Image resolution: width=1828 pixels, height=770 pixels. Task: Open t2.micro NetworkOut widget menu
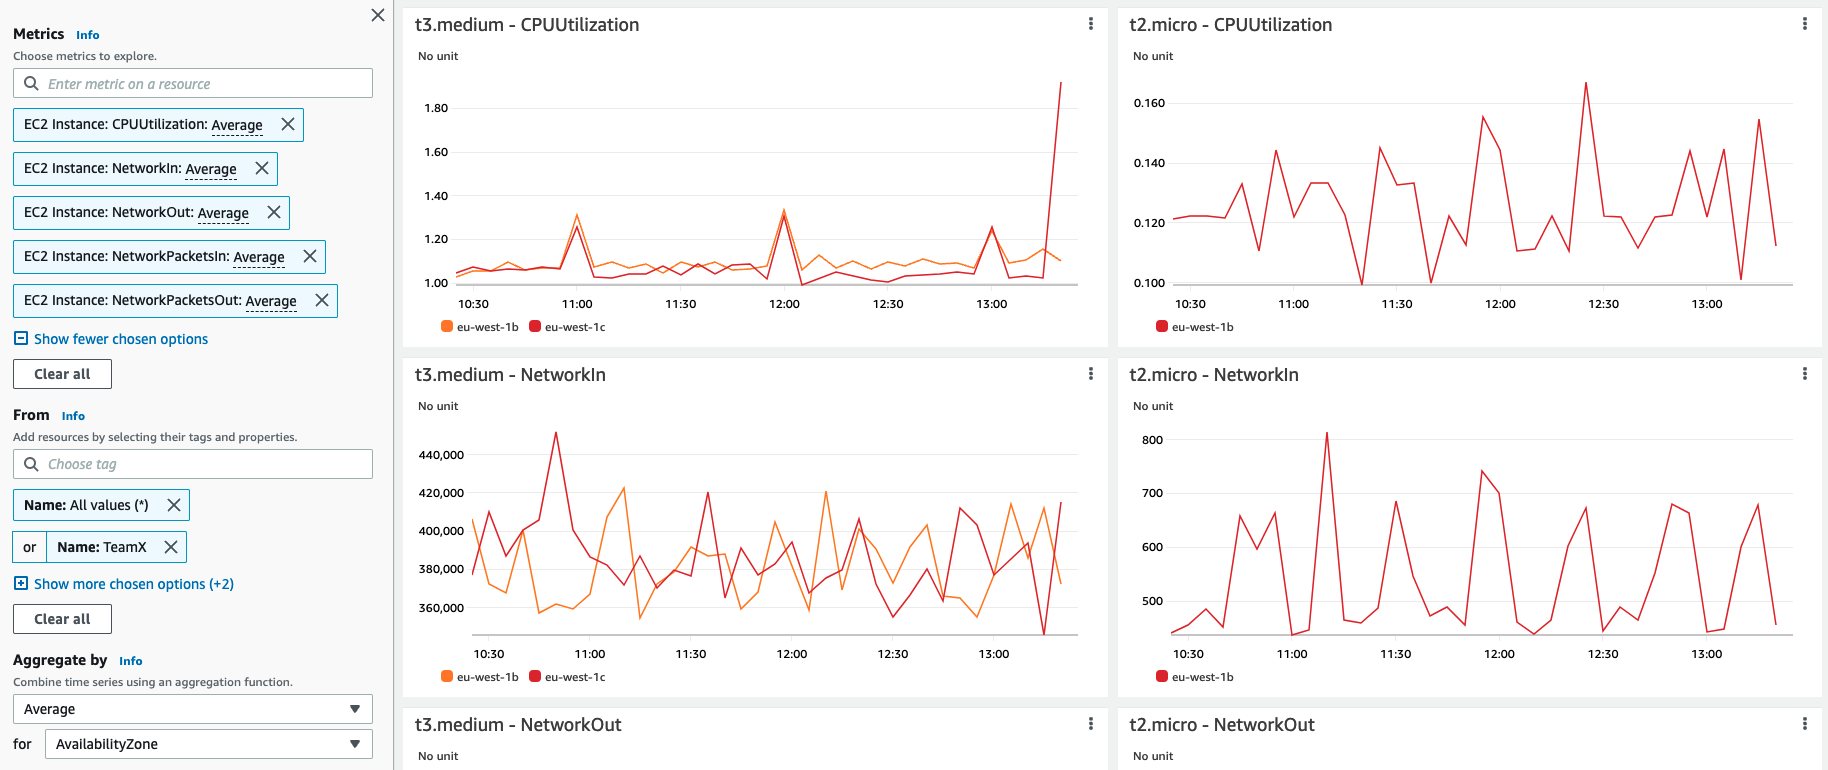tap(1804, 724)
